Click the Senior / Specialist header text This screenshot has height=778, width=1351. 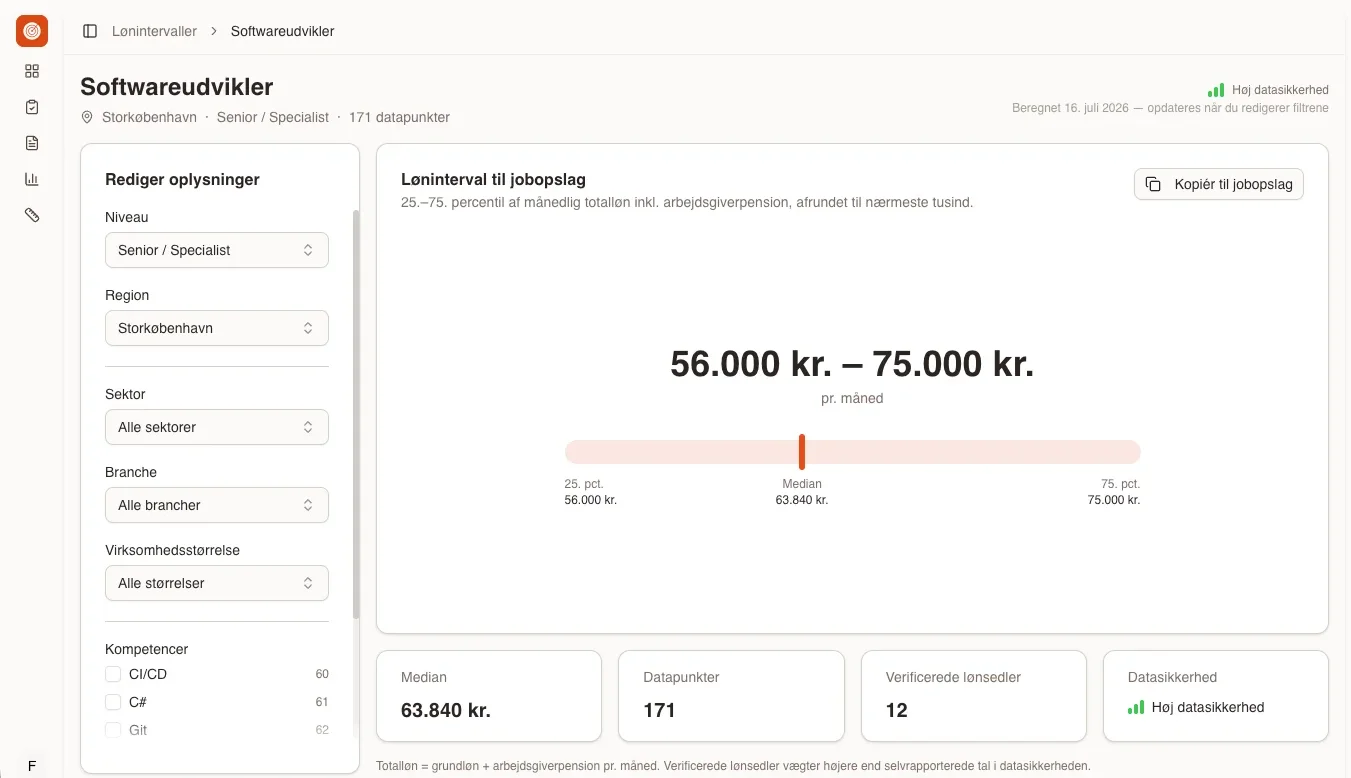(273, 117)
